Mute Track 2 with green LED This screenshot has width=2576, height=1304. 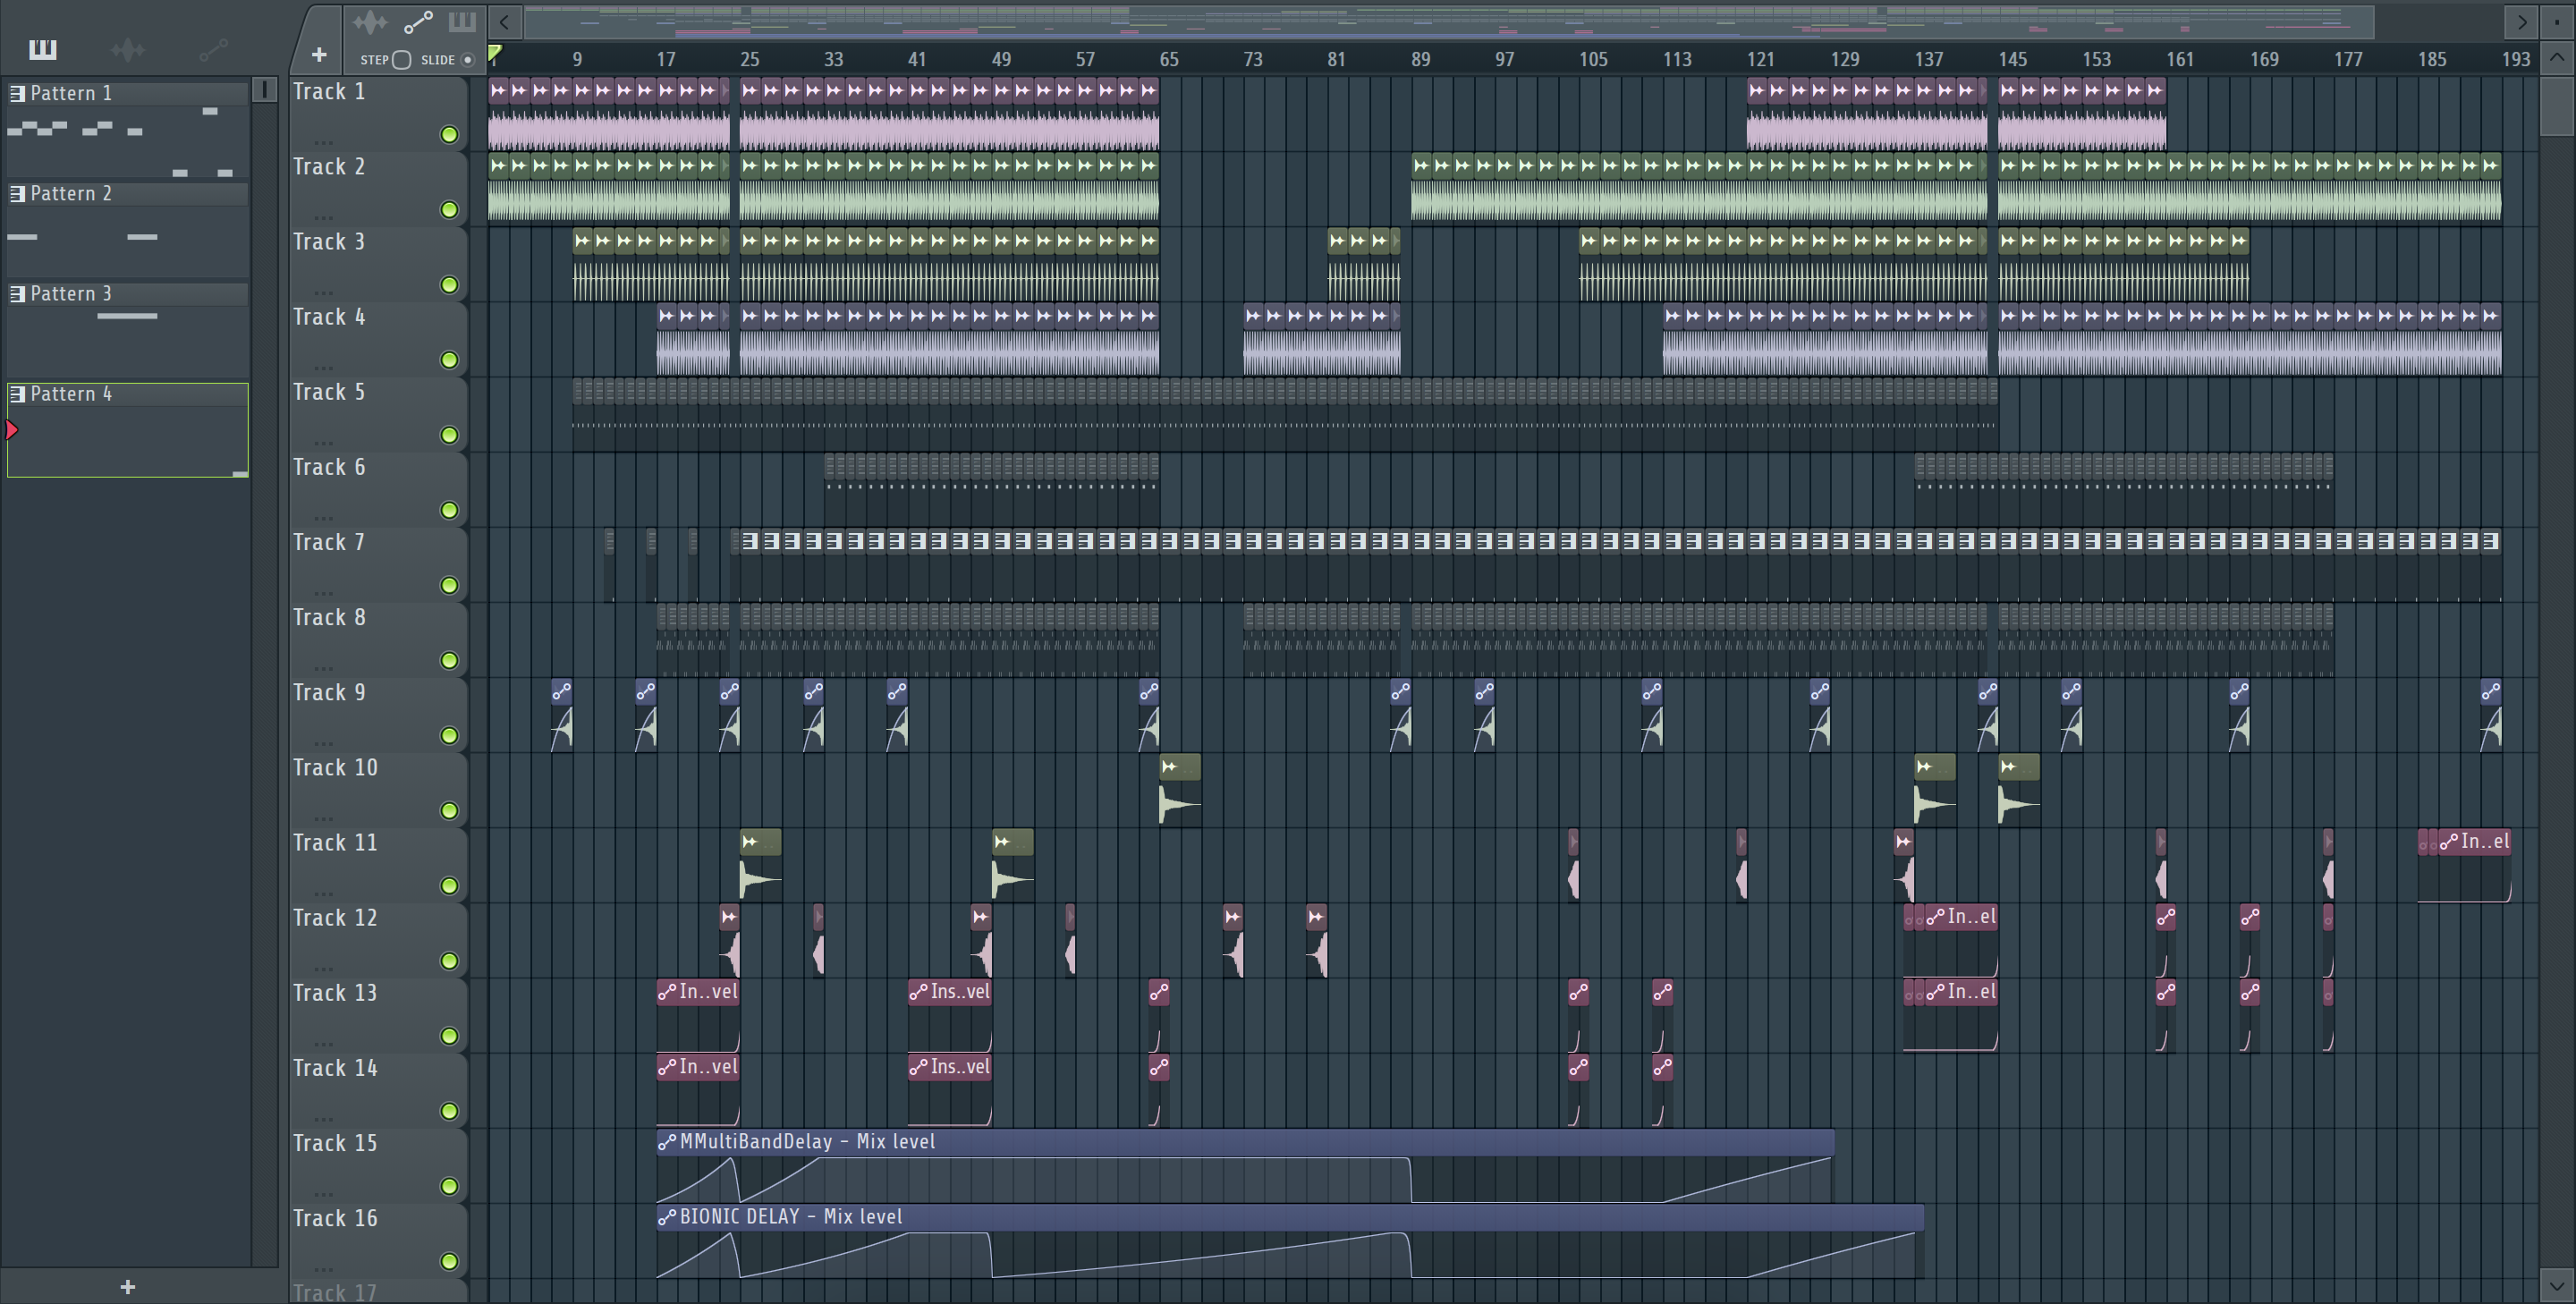tap(449, 210)
